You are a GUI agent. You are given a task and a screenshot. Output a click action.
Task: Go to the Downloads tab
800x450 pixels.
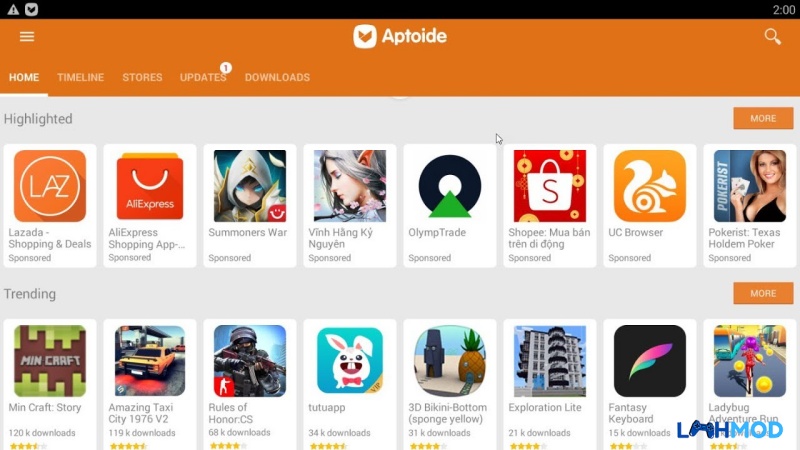[x=277, y=78]
